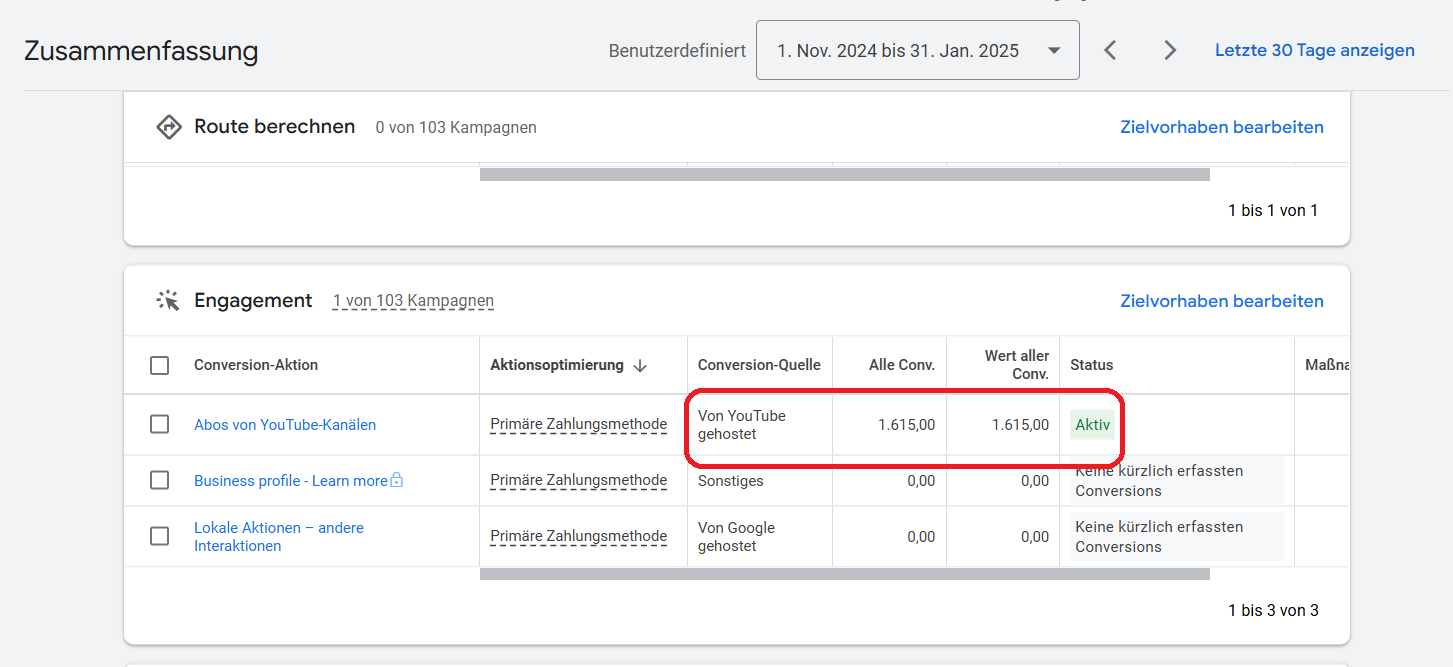Expand Primäre Zahlungsmethode for YouTube-Kanäle row
Viewport: 1453px width, 667px height.
pyautogui.click(x=578, y=424)
